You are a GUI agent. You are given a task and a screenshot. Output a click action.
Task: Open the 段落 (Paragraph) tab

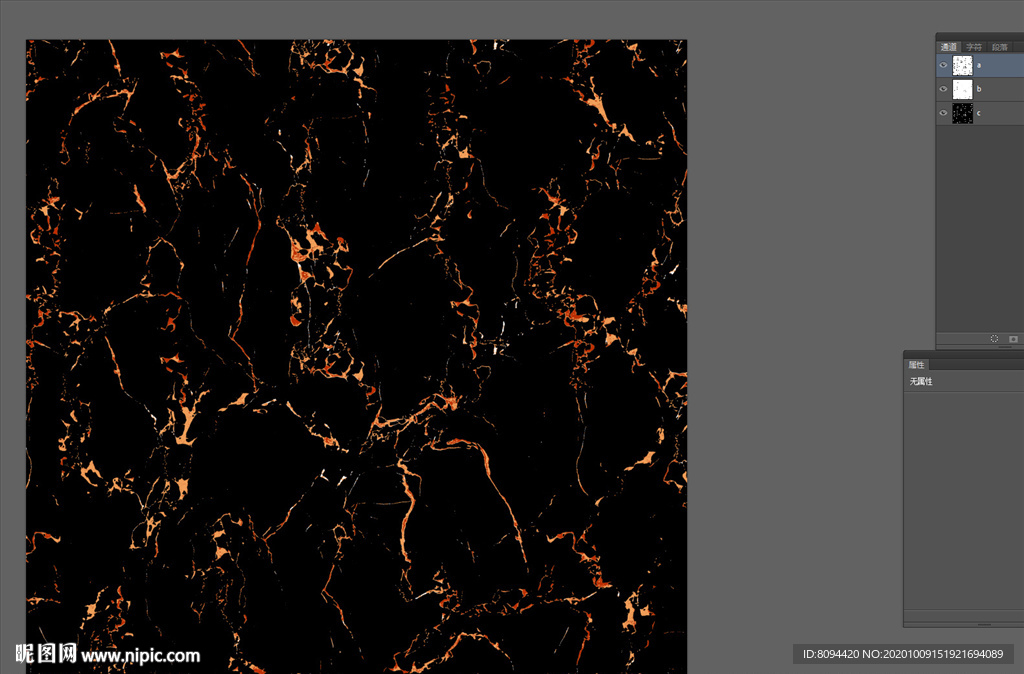[999, 47]
